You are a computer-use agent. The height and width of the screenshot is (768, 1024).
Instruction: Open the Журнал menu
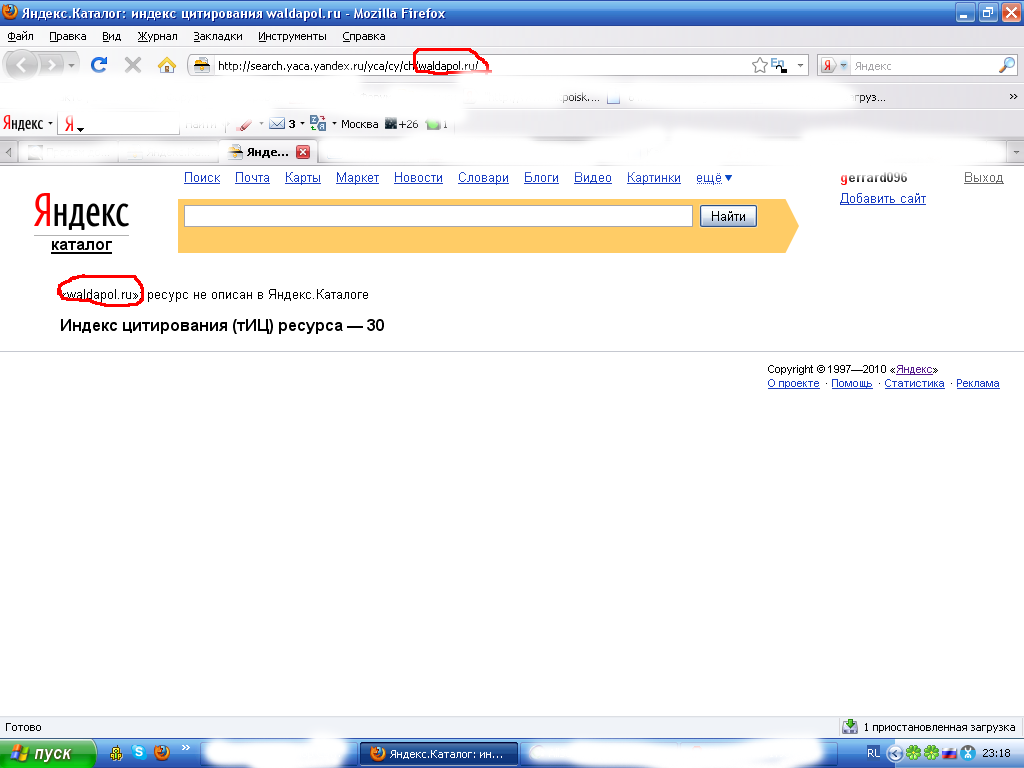[157, 37]
